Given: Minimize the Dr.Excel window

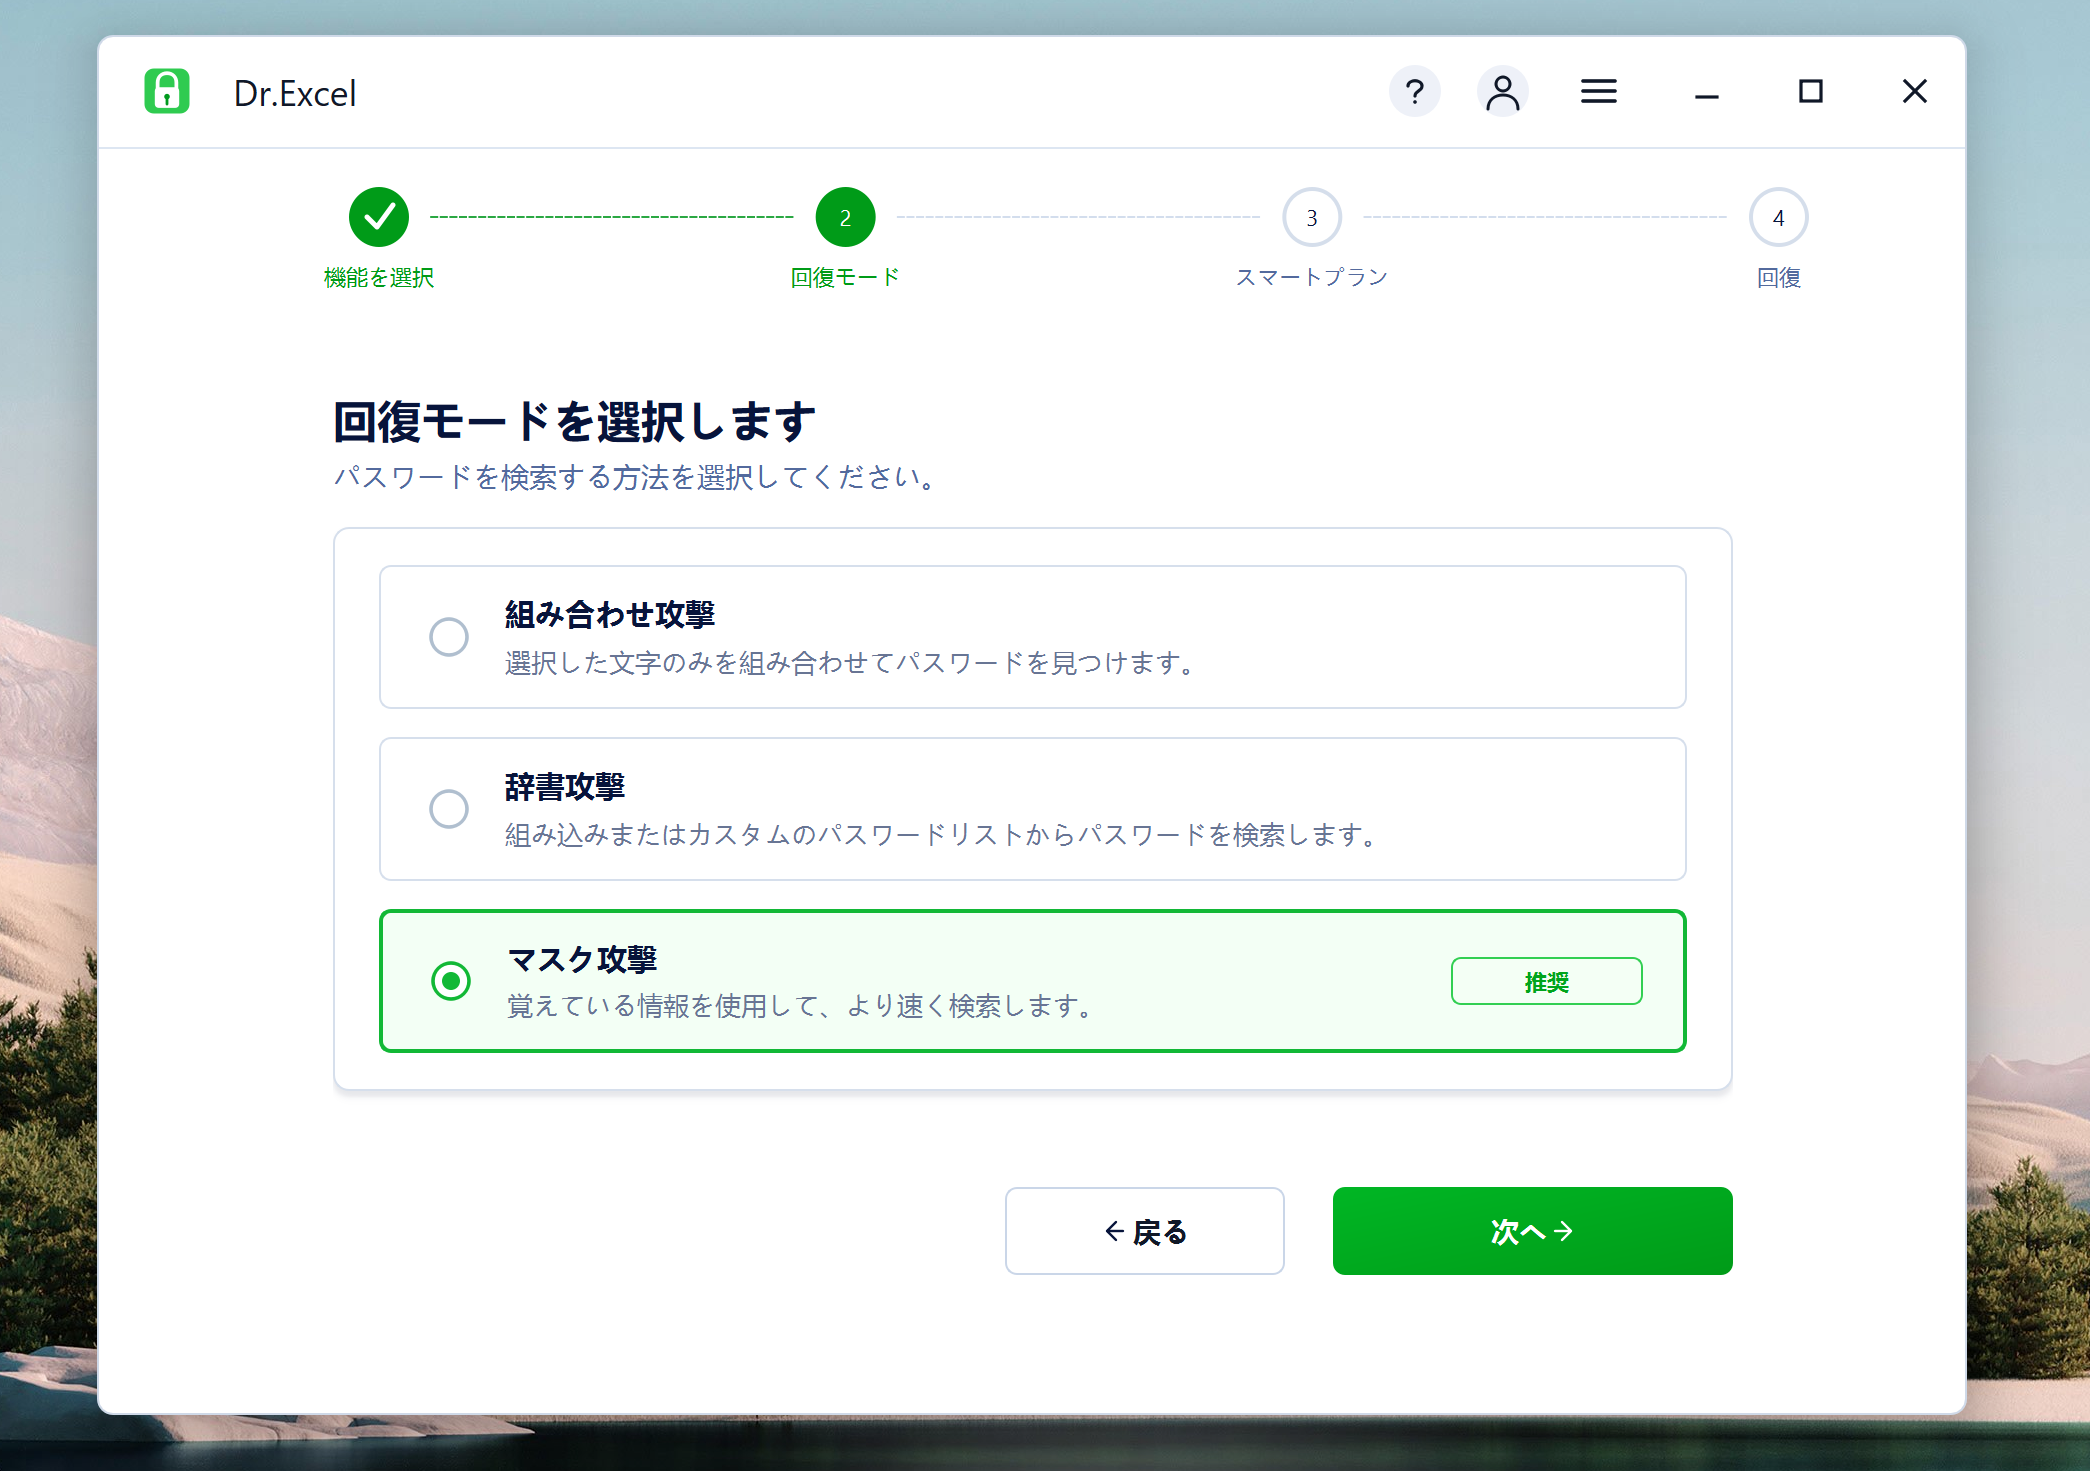Looking at the screenshot, I should tap(1706, 96).
